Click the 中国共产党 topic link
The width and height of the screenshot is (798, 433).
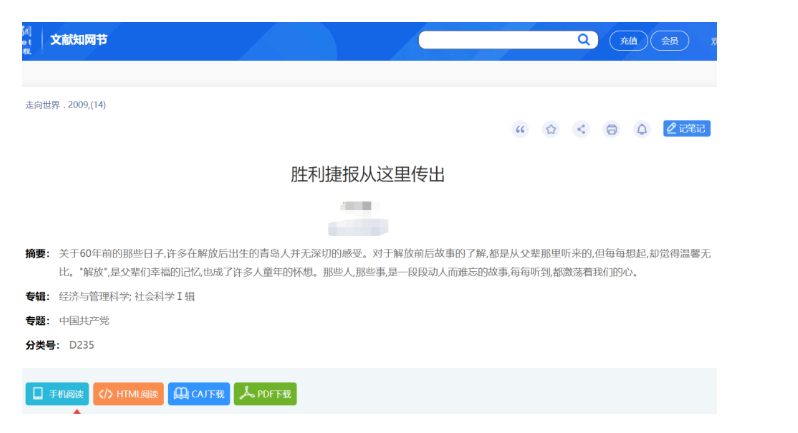(x=84, y=320)
